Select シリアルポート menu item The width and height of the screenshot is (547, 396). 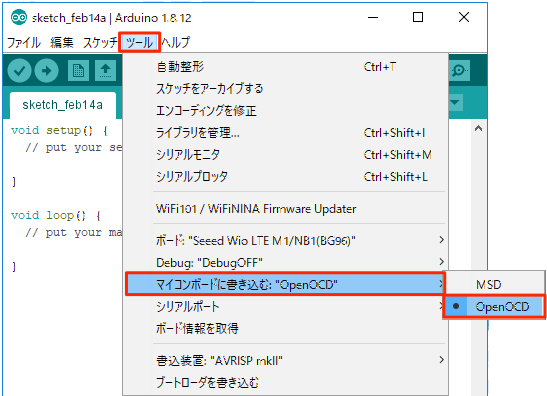pyautogui.click(x=285, y=307)
